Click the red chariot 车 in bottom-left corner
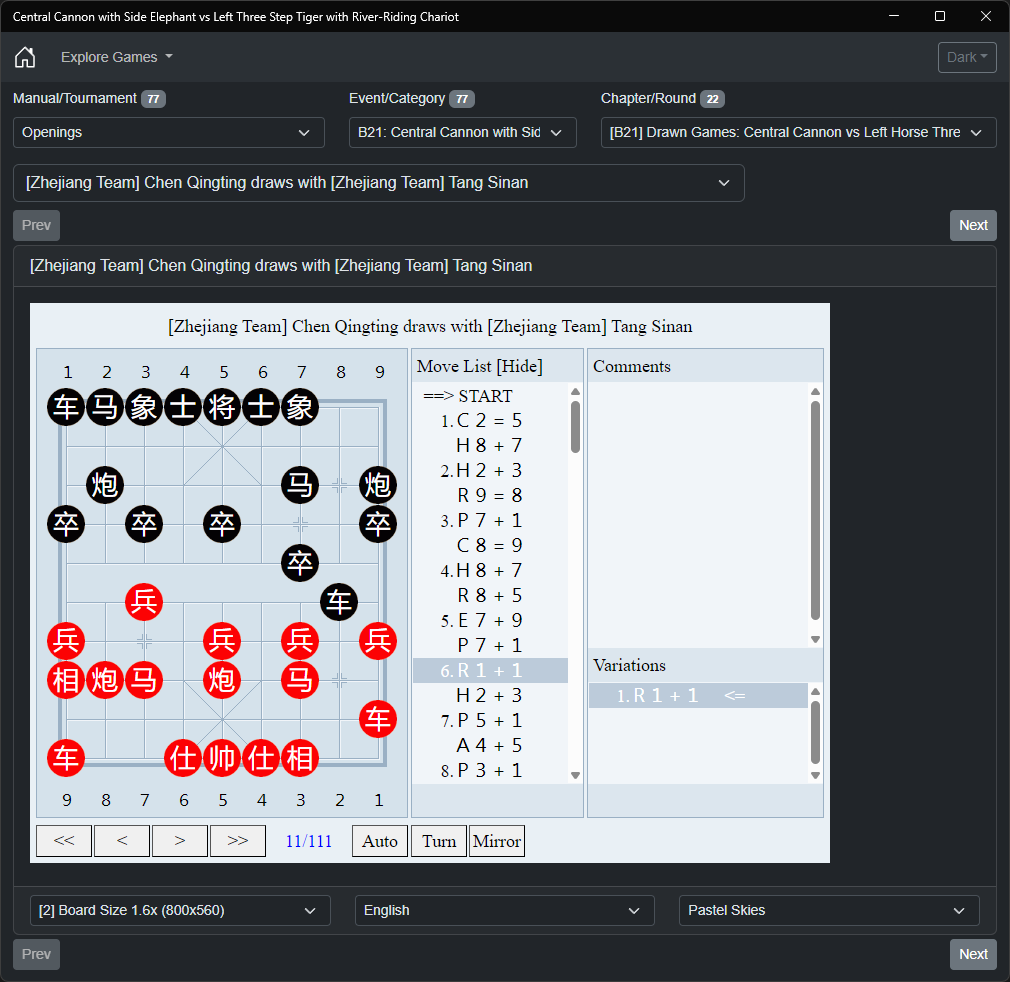 point(66,758)
